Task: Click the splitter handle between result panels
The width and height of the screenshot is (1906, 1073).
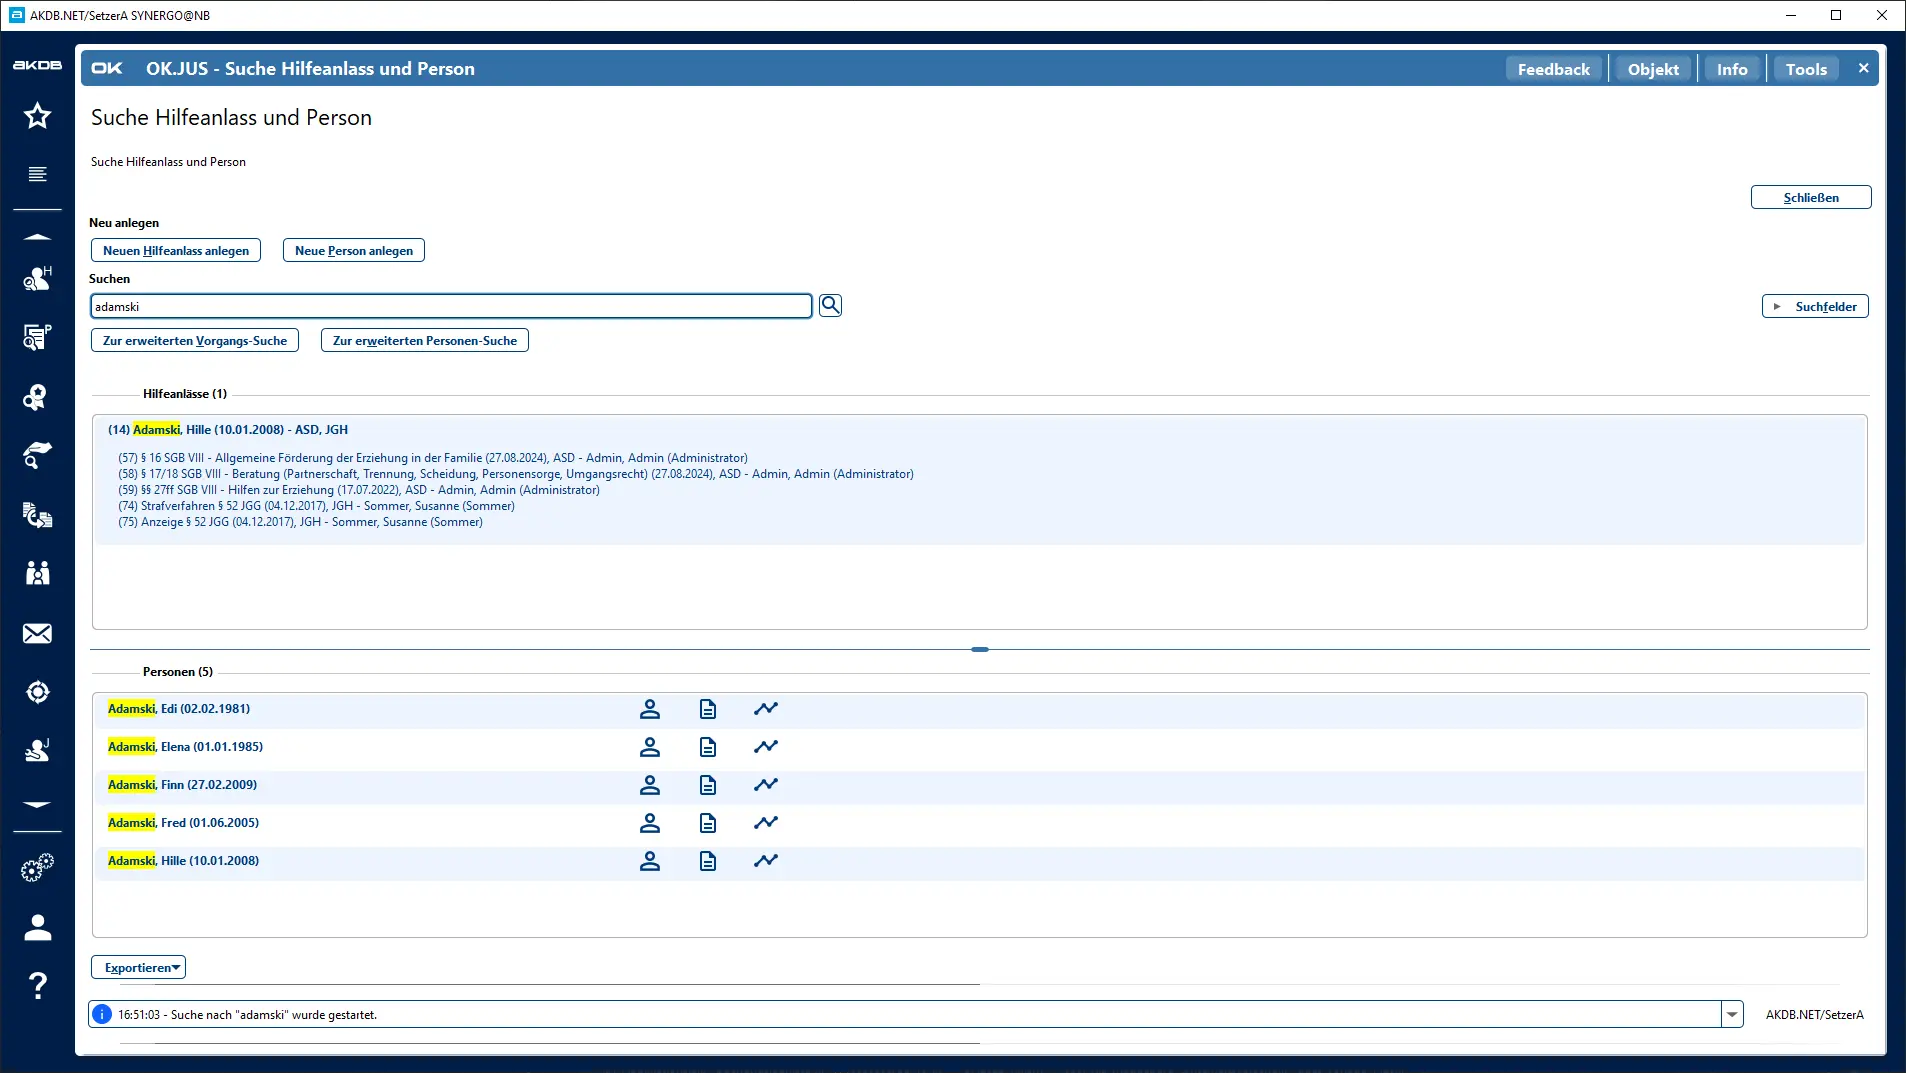Action: pyautogui.click(x=980, y=650)
